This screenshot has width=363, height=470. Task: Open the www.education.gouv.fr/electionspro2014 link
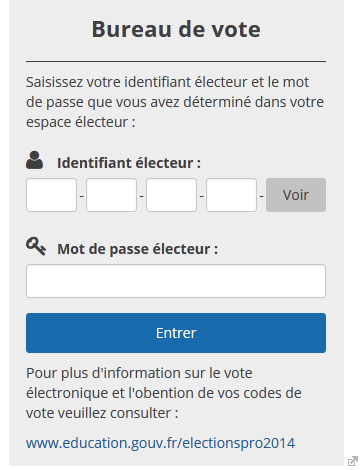160,443
